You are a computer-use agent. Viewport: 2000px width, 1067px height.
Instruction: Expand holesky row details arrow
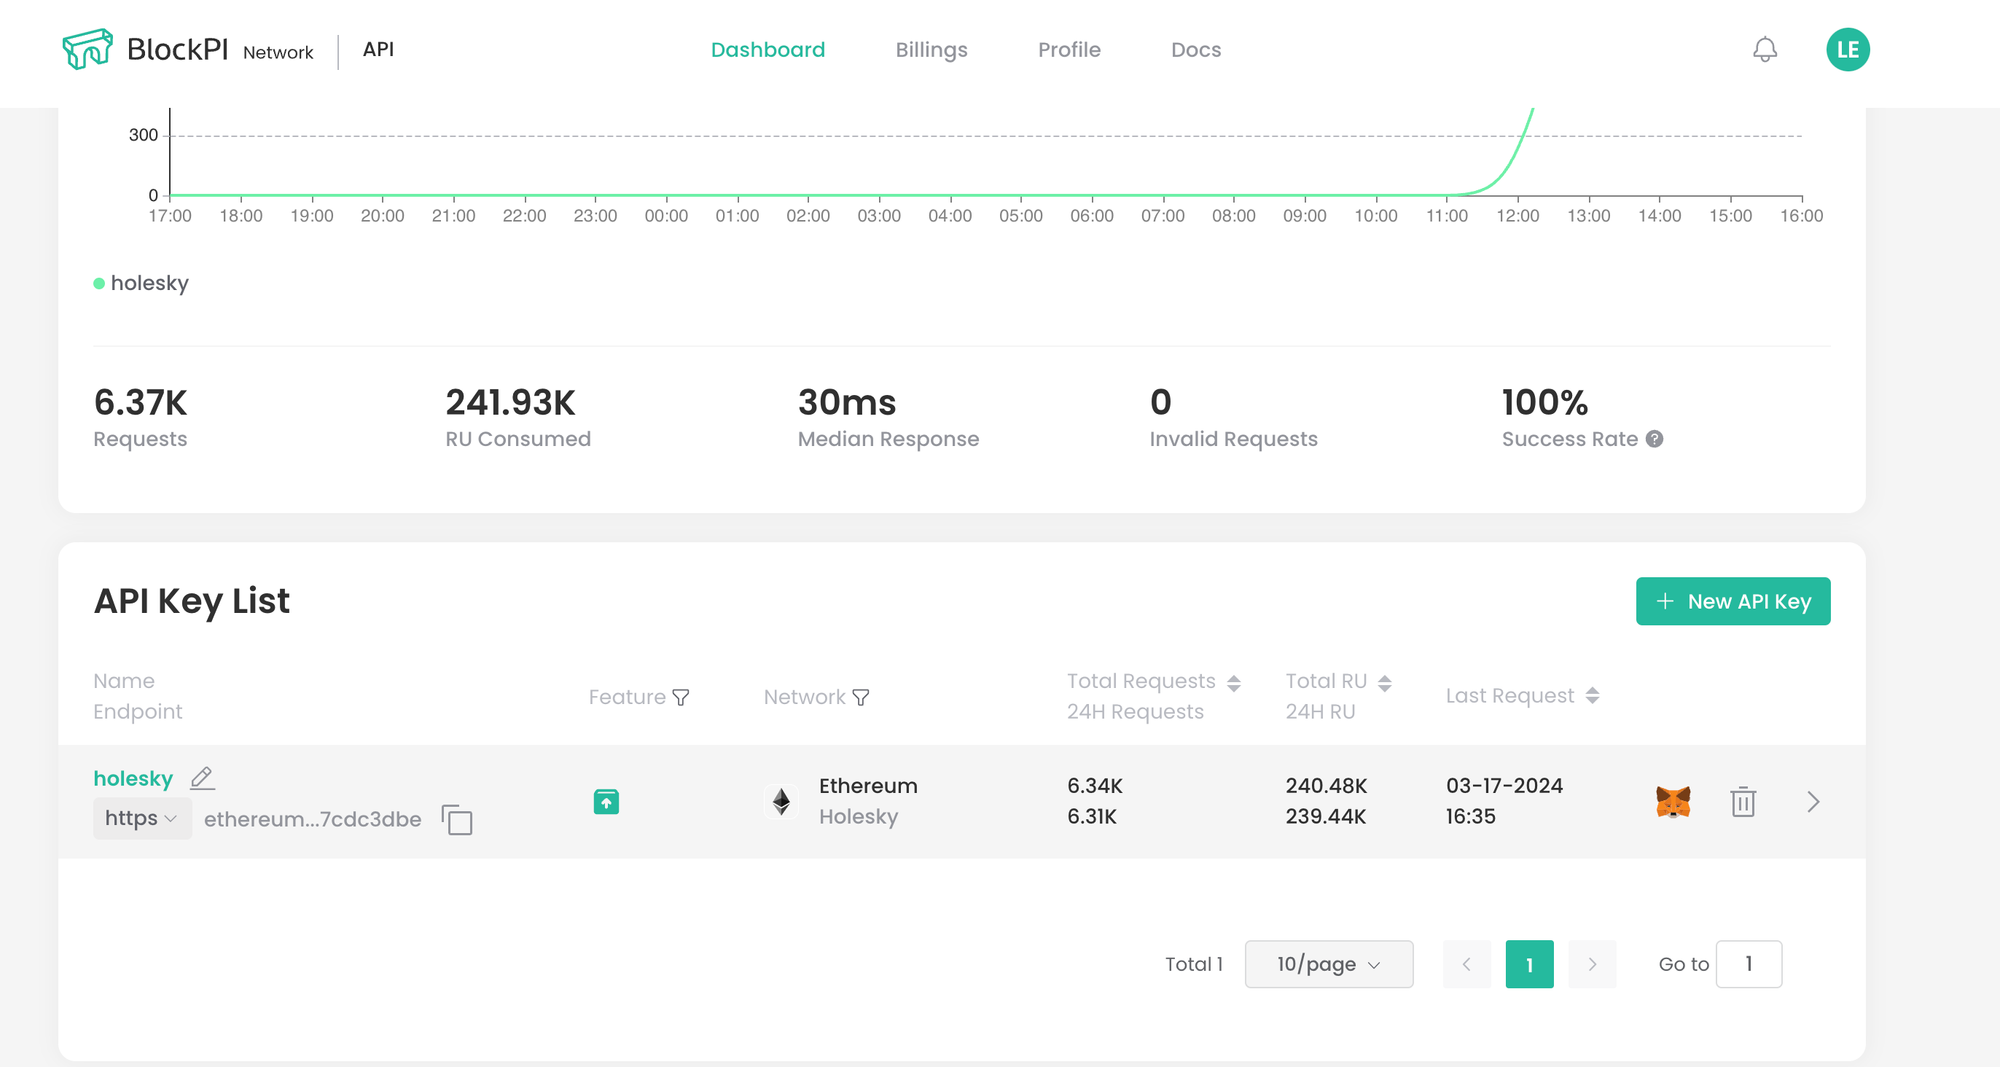(x=1813, y=802)
